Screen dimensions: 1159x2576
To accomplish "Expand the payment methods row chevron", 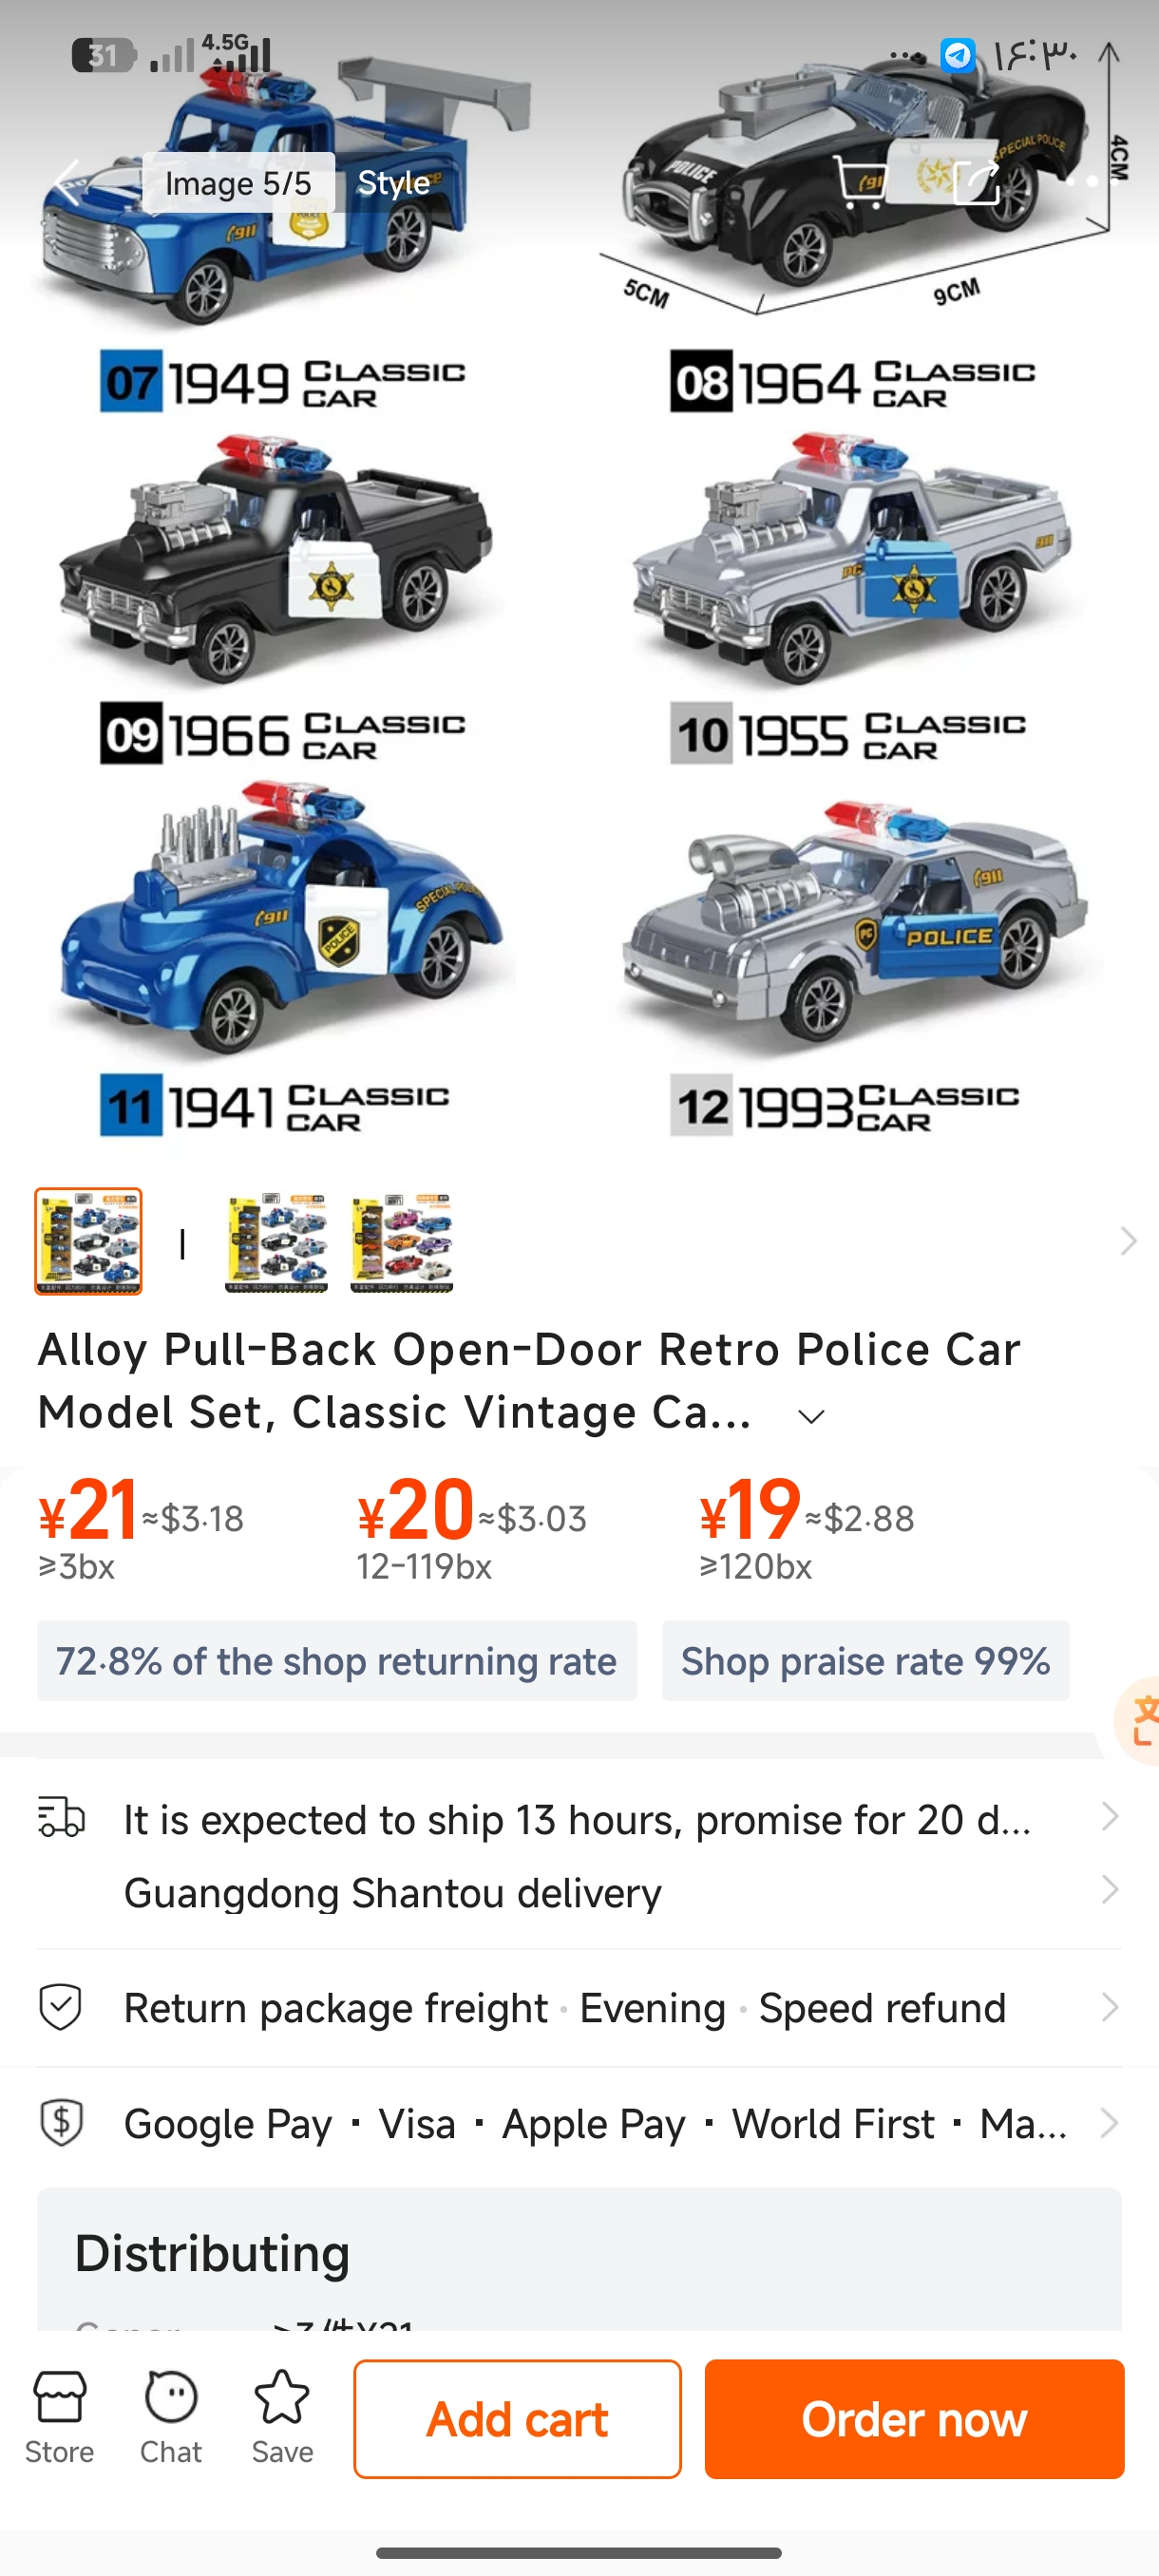I will coord(1109,2122).
